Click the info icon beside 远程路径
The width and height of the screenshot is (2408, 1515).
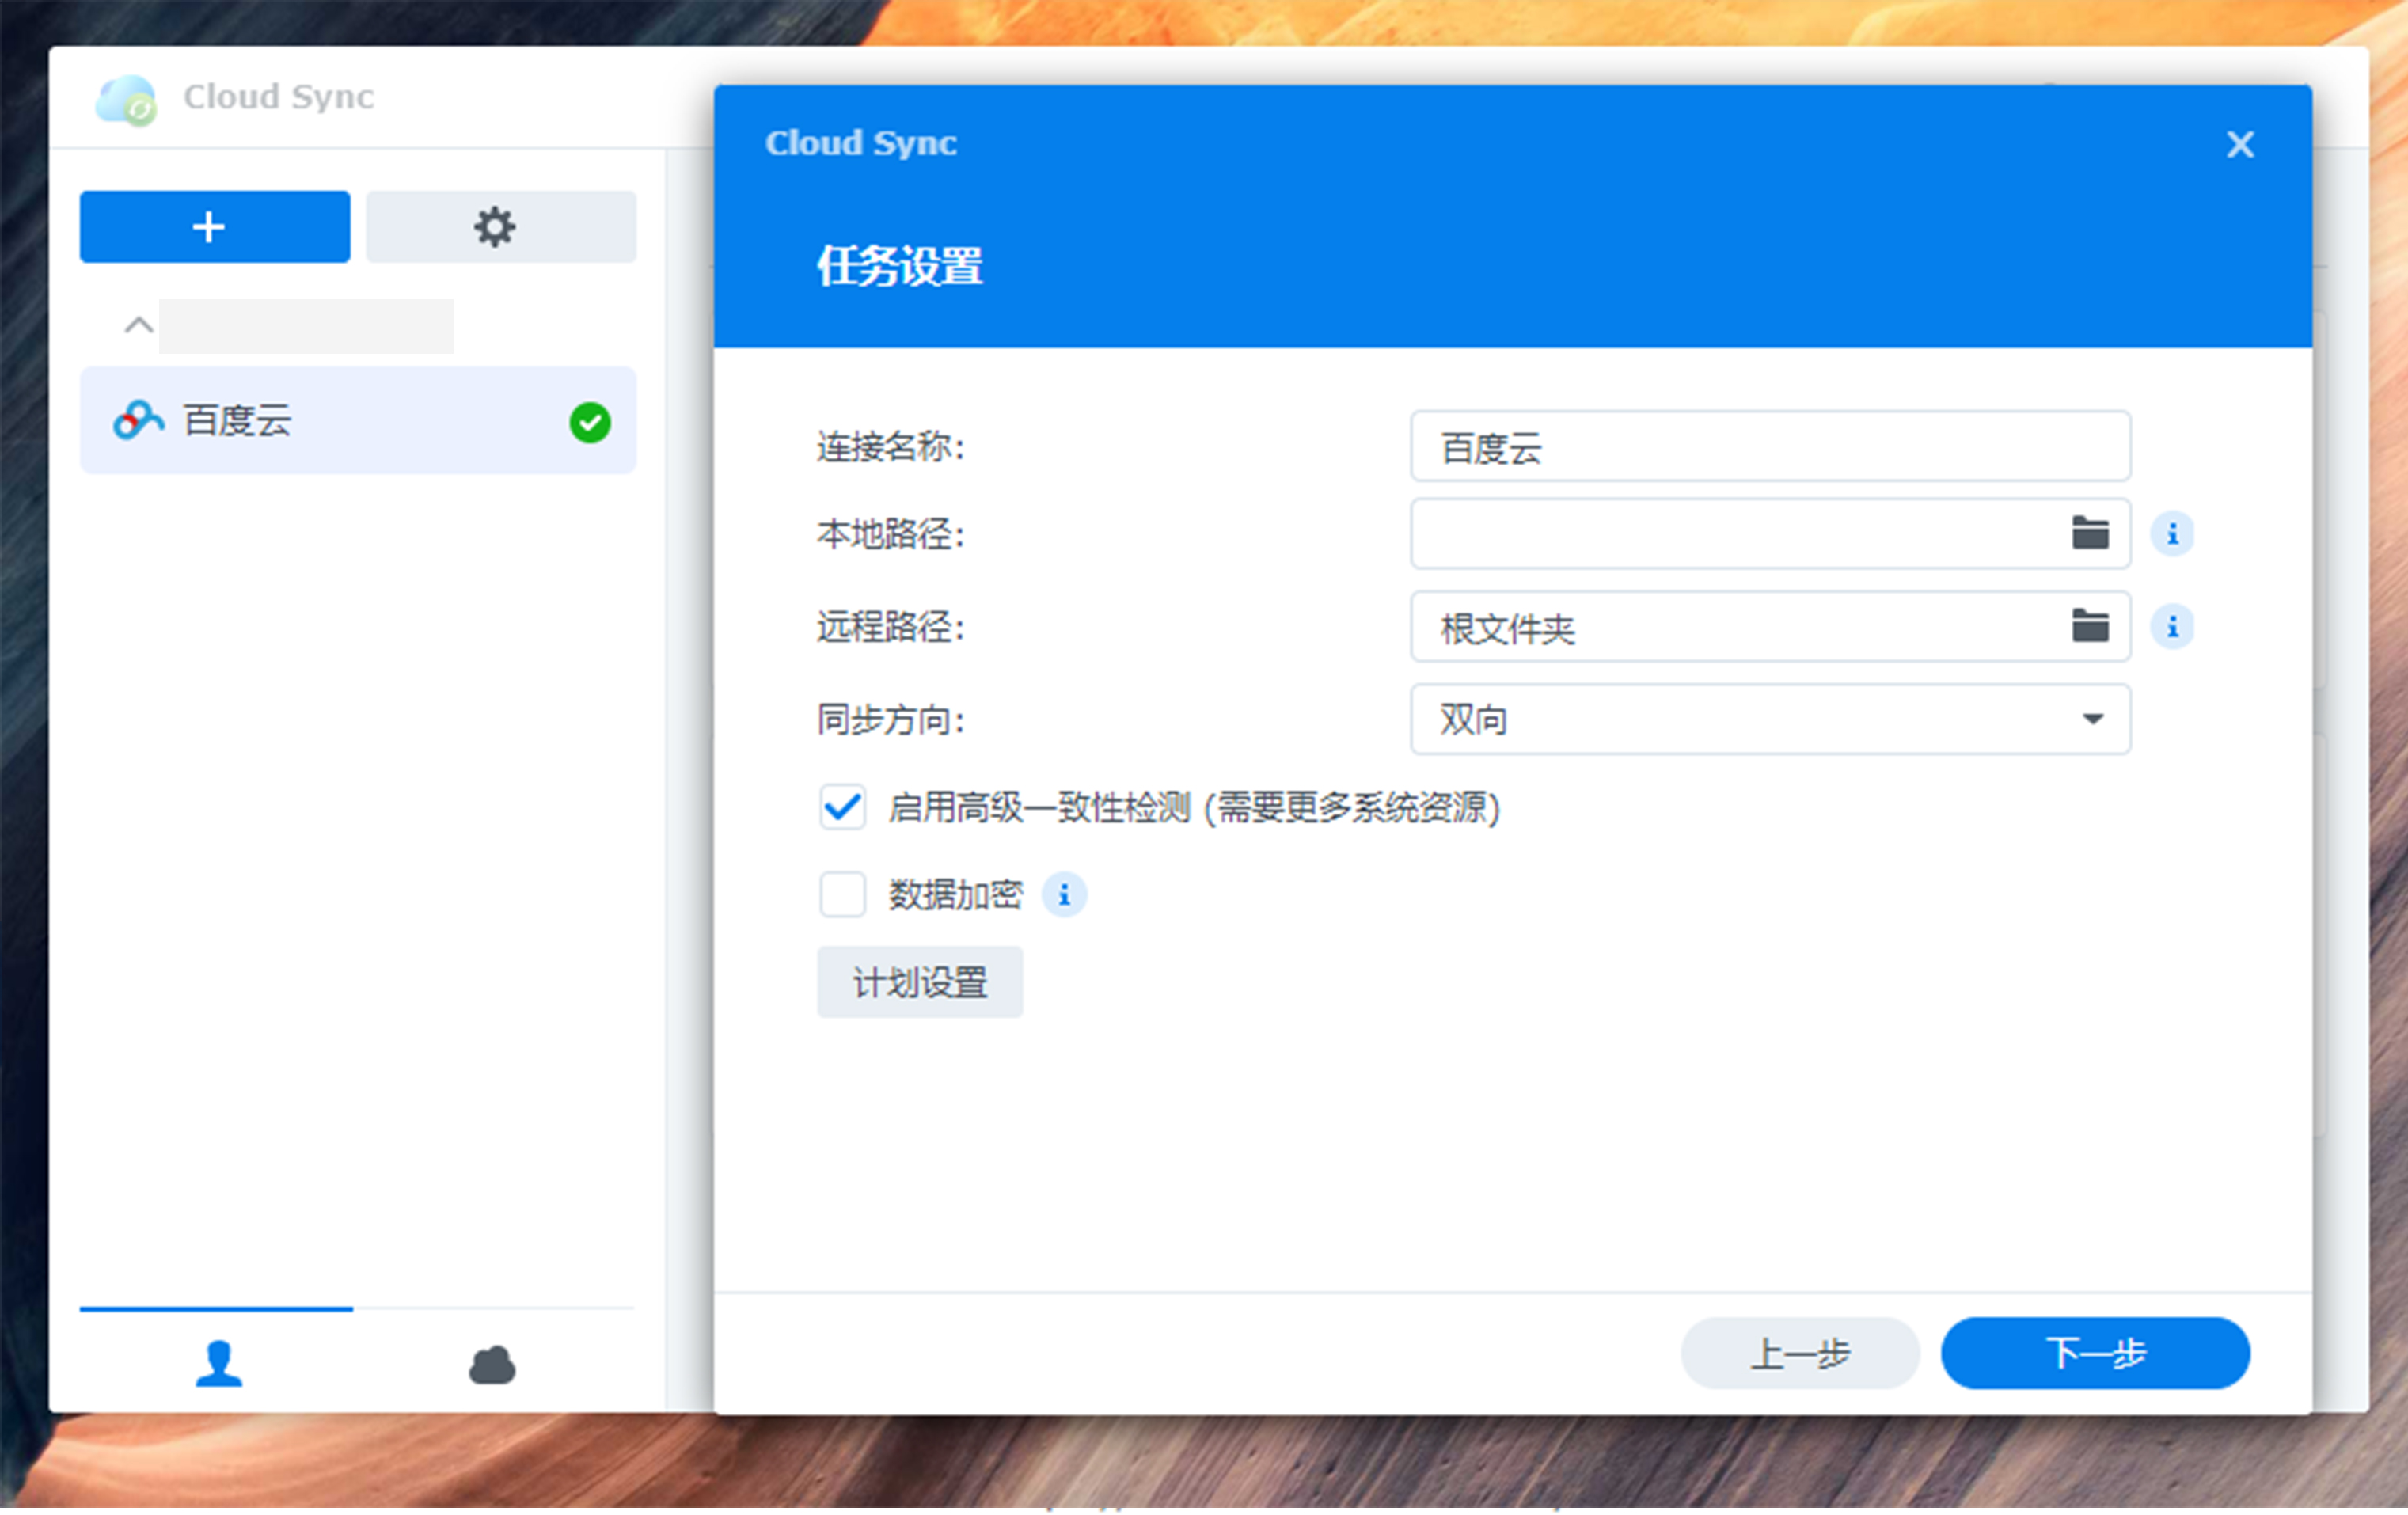[2174, 626]
